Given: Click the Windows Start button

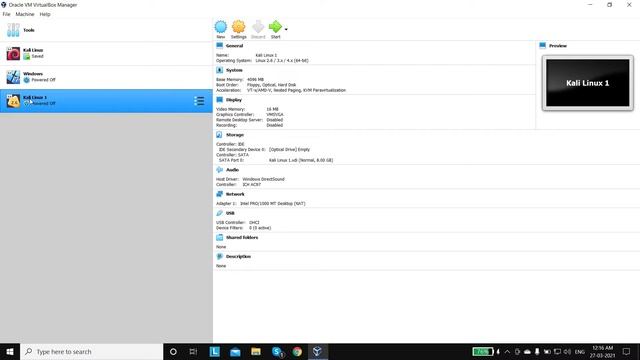Looking at the screenshot, I should (10, 351).
